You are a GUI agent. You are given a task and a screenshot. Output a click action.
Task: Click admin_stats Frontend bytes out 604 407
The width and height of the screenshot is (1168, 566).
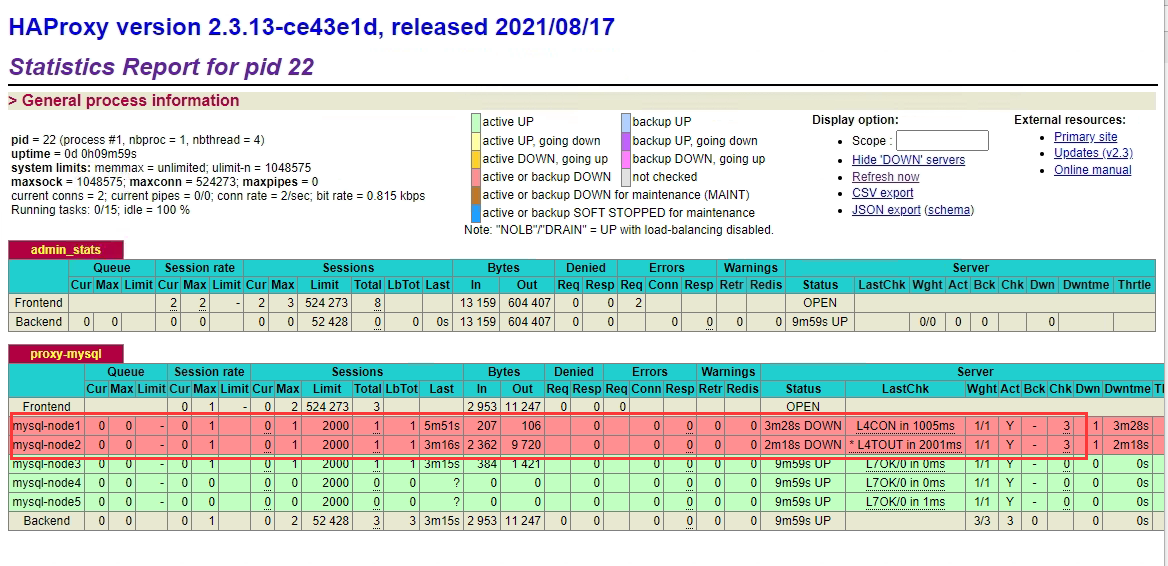pos(530,302)
